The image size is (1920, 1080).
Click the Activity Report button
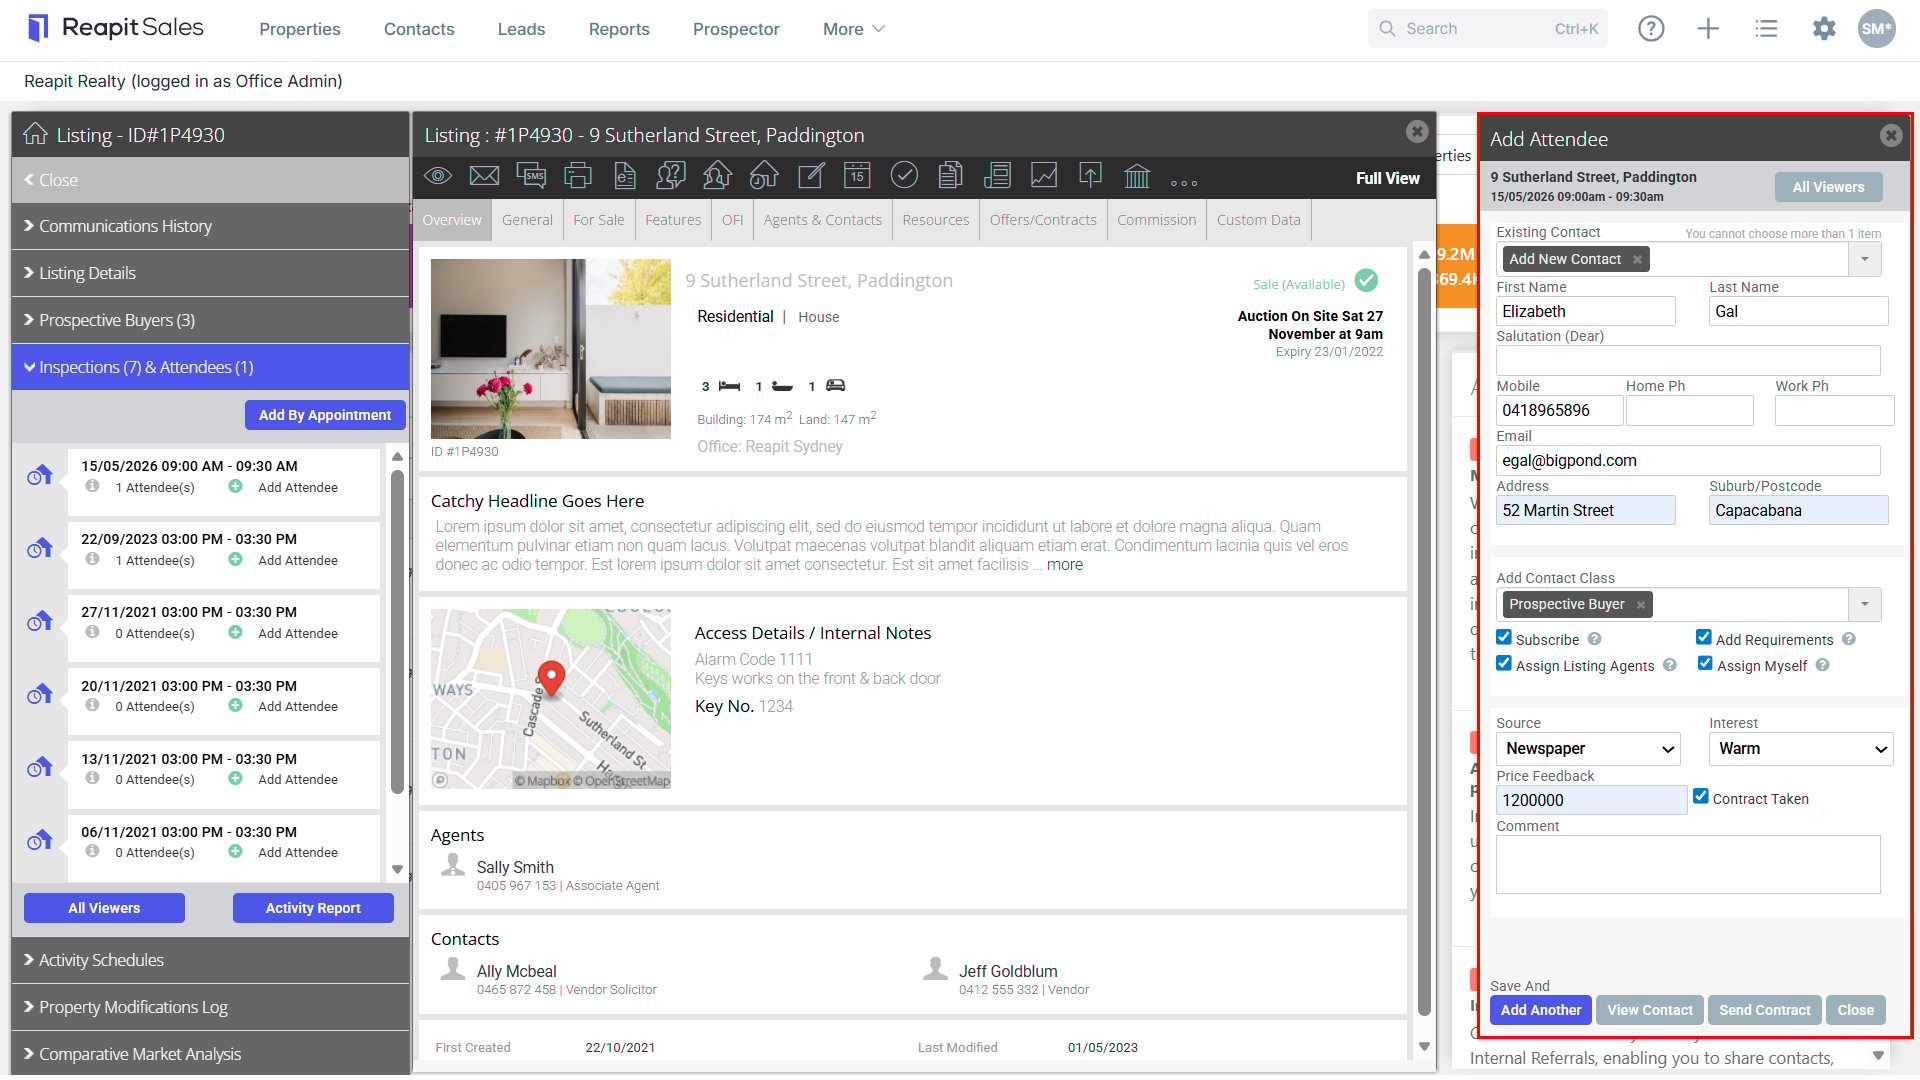(x=313, y=908)
